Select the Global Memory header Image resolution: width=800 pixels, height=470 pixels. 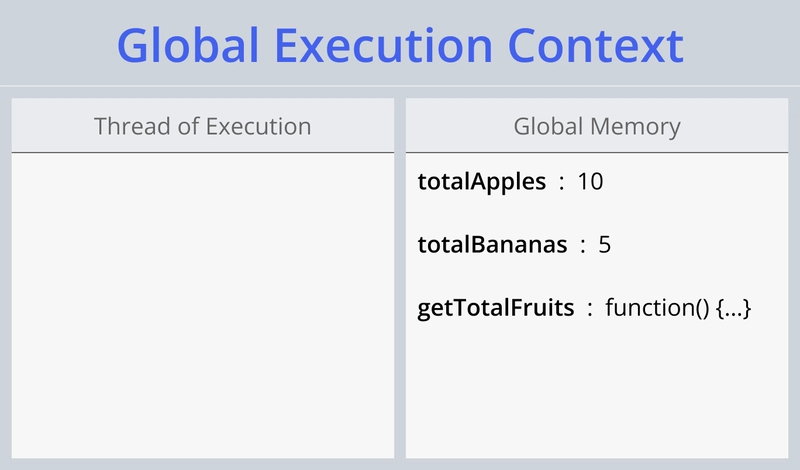click(597, 126)
